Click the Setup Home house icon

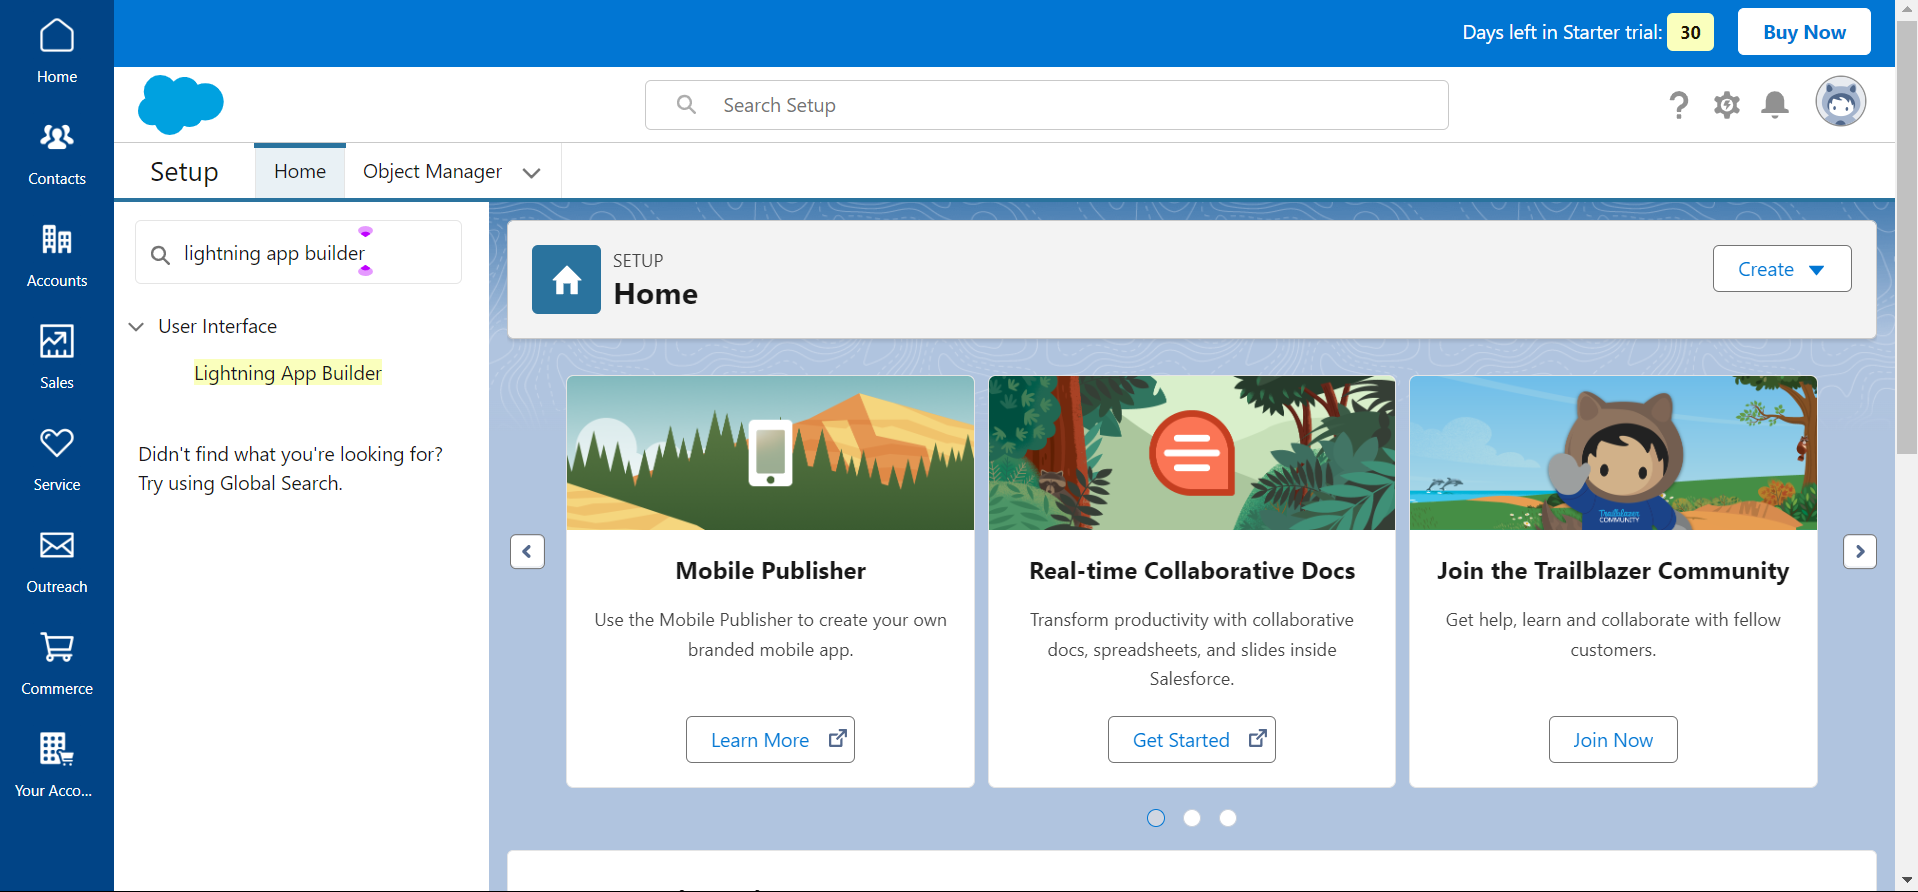click(x=566, y=279)
